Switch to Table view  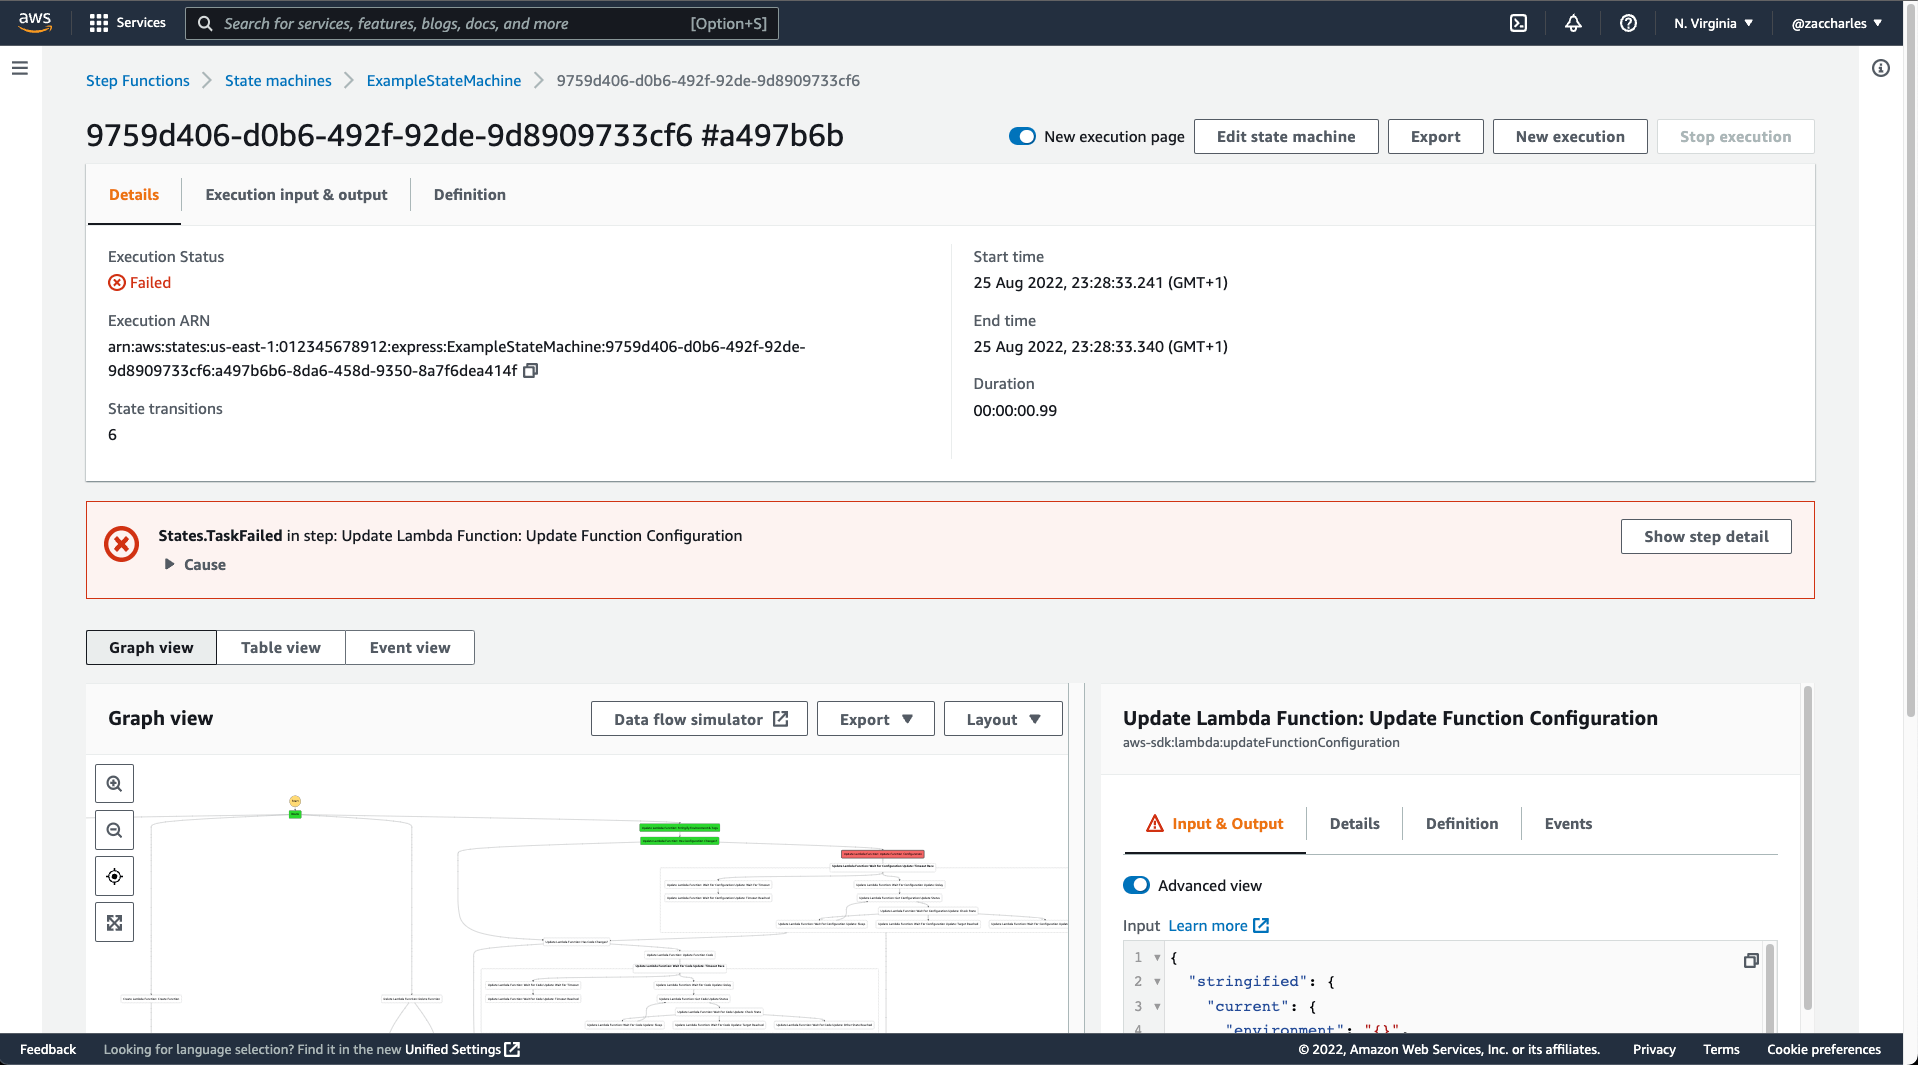(x=281, y=648)
